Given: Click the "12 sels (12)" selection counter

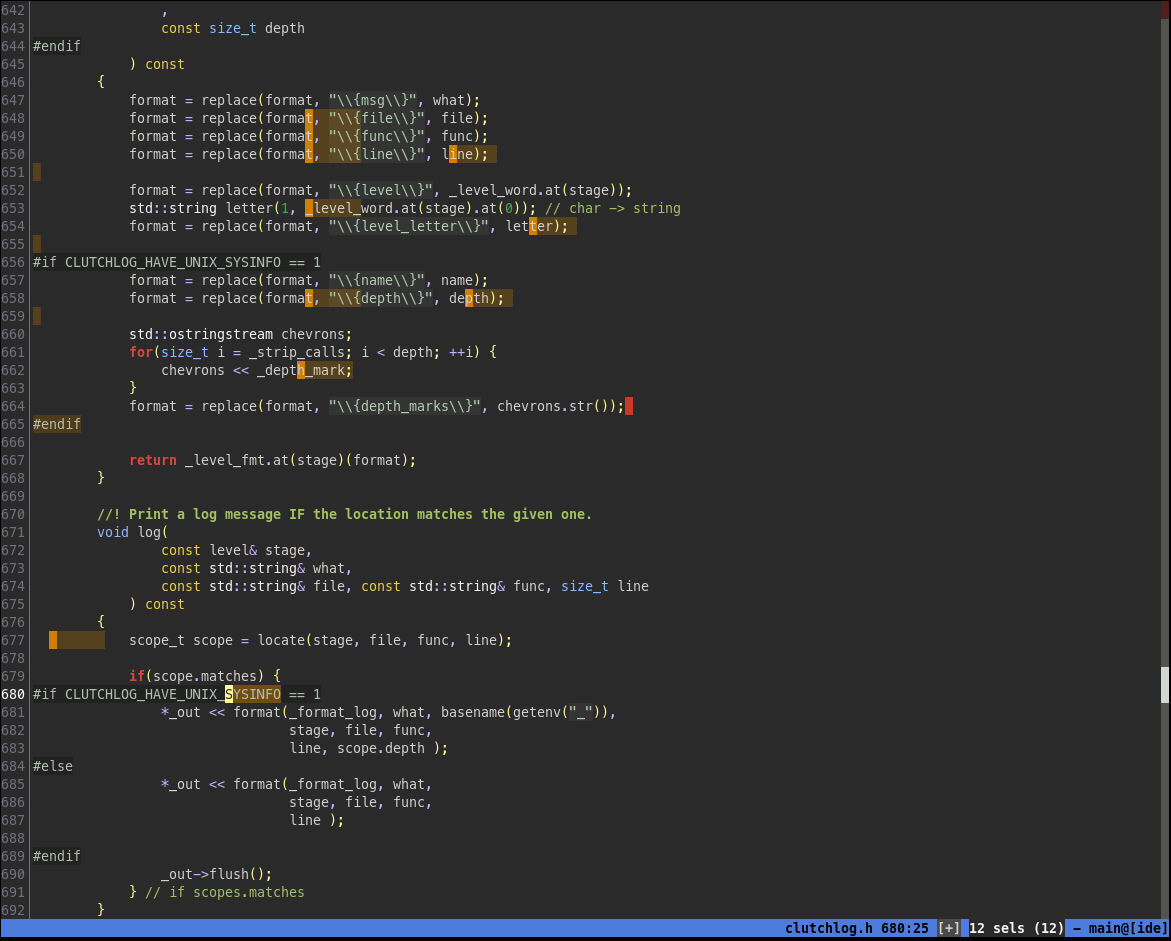Looking at the screenshot, I should 1016,928.
